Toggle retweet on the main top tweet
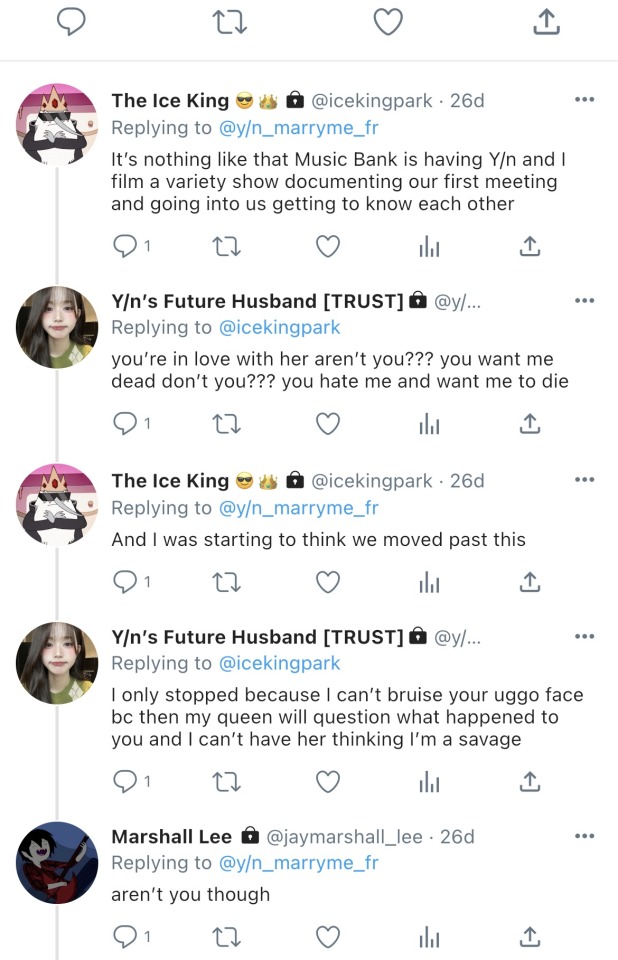618x960 pixels. (229, 22)
